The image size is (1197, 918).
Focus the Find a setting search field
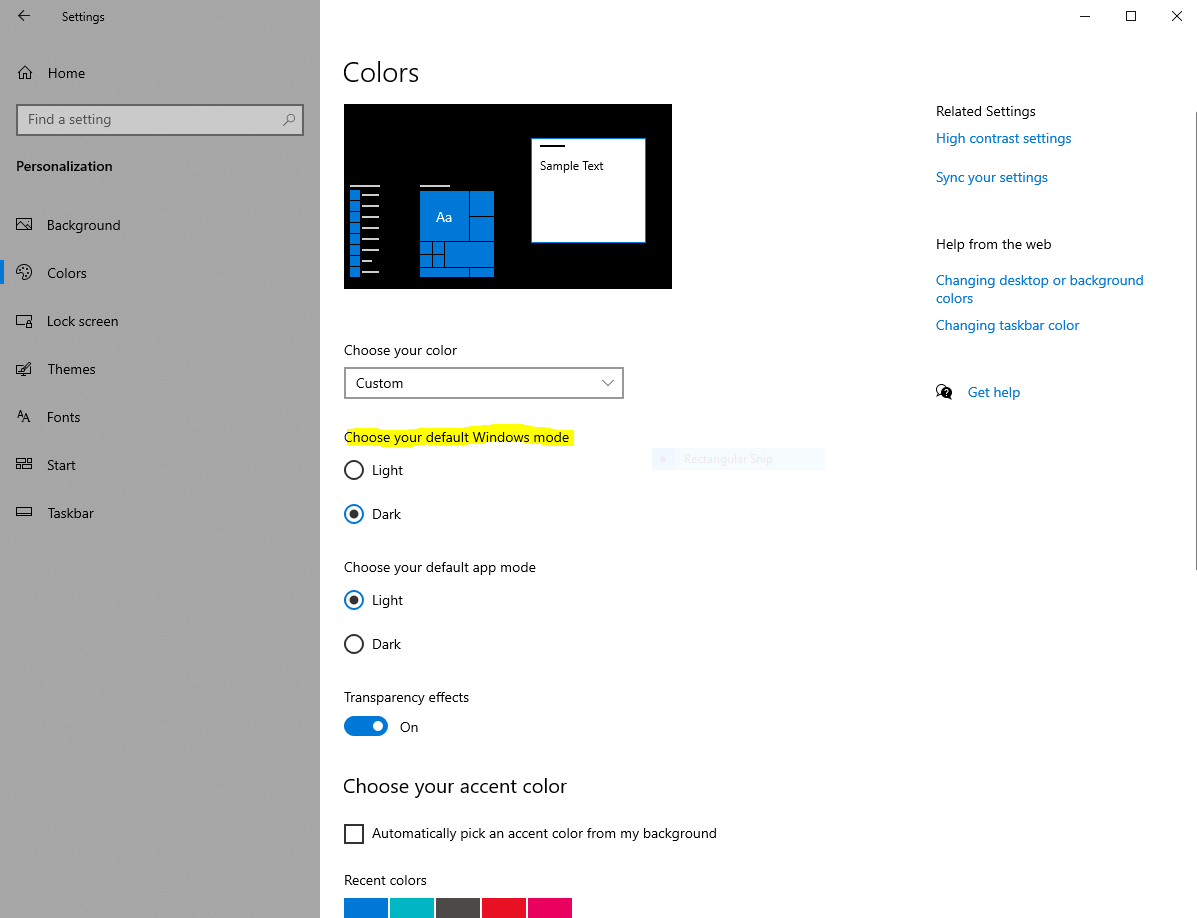160,120
